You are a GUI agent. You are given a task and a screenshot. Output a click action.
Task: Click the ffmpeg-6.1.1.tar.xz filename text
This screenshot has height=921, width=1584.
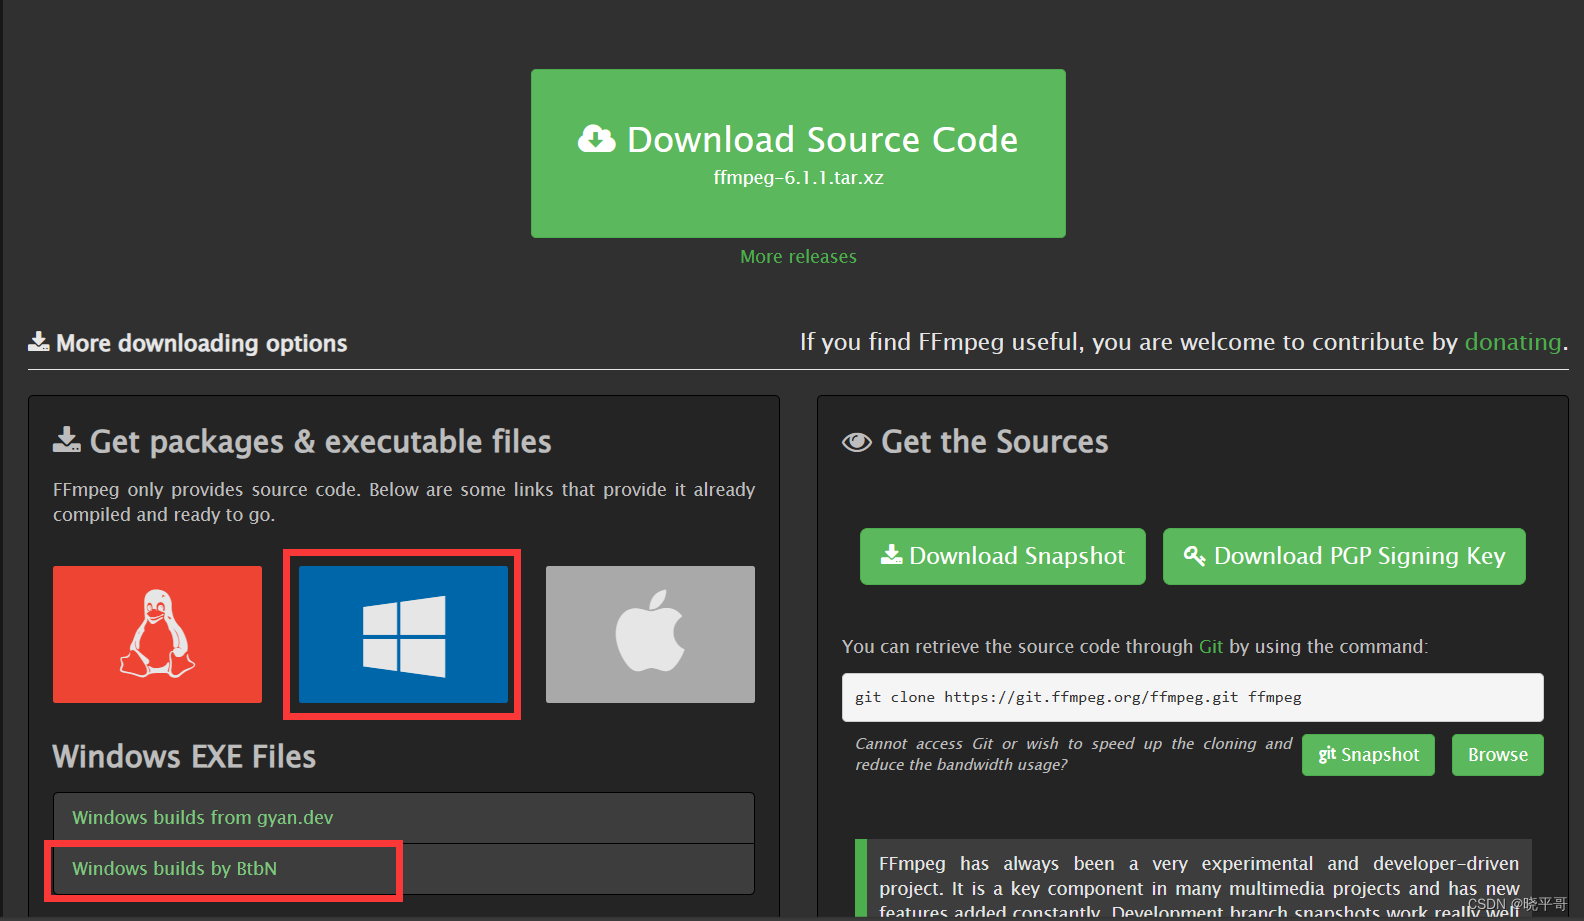798,178
